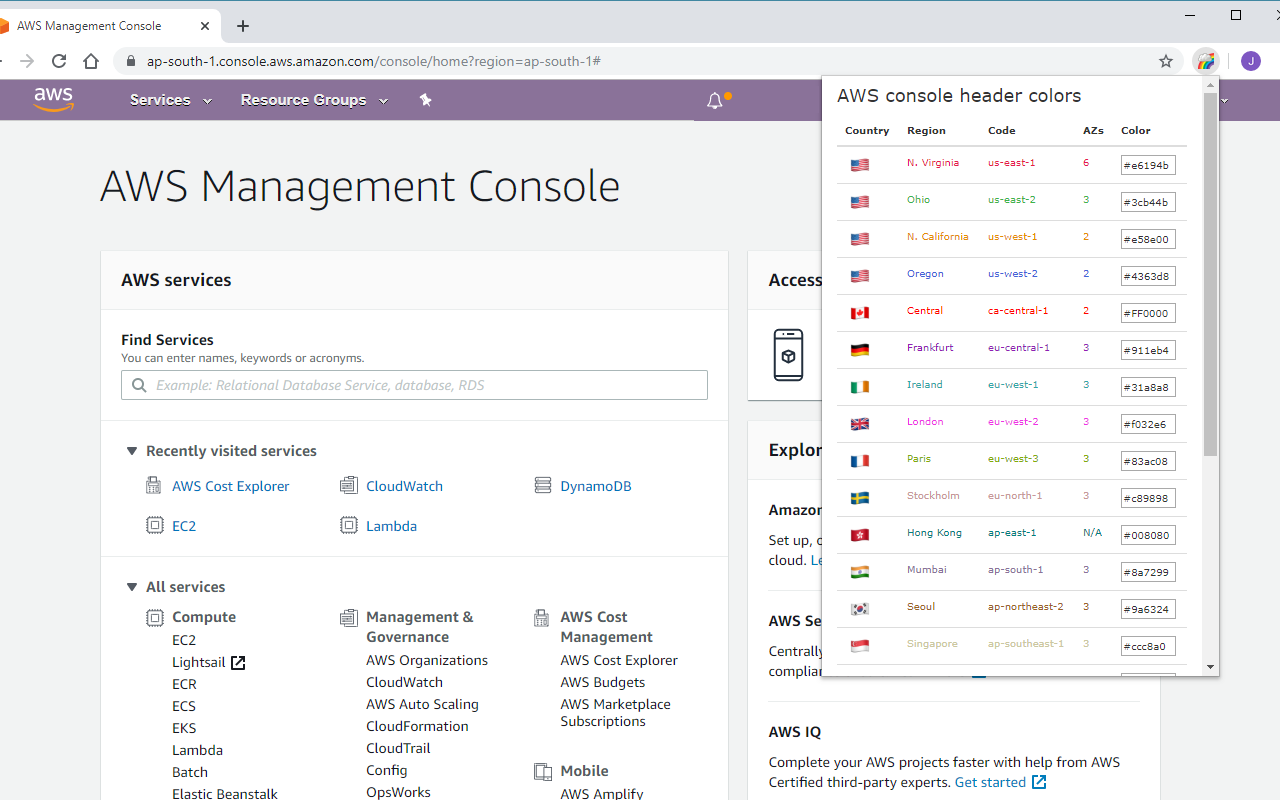Click the Find Services search box

point(414,385)
